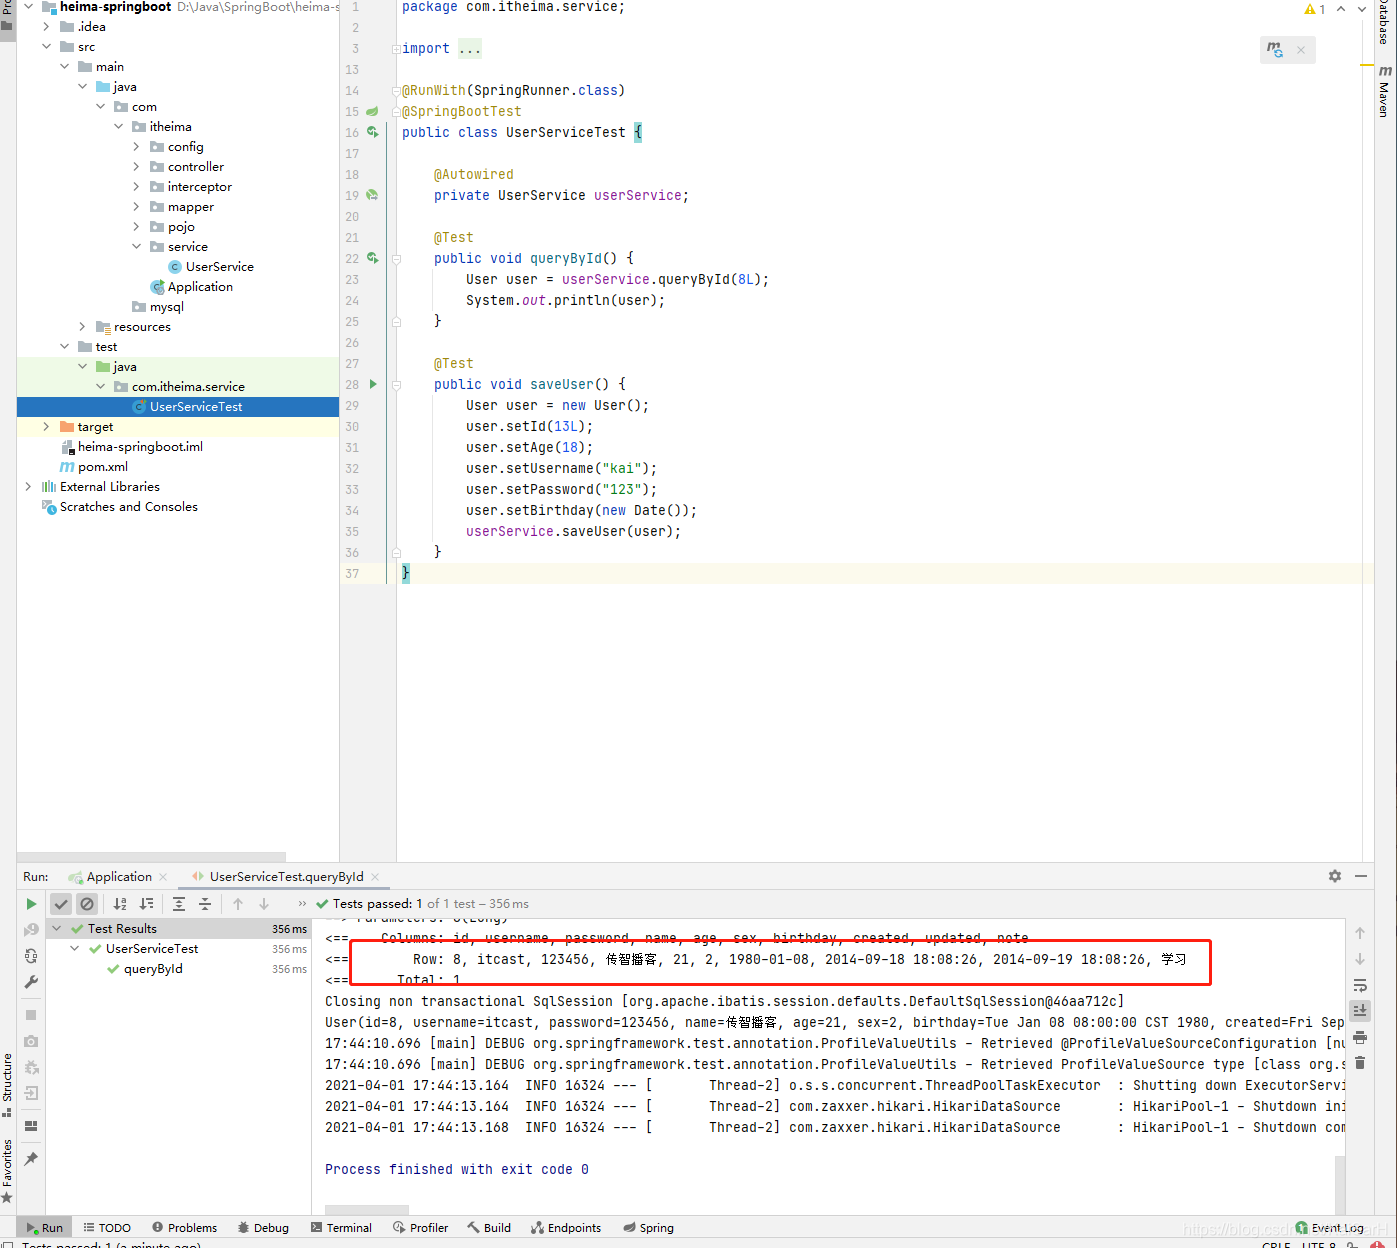Select UserService class in tree

(x=219, y=267)
